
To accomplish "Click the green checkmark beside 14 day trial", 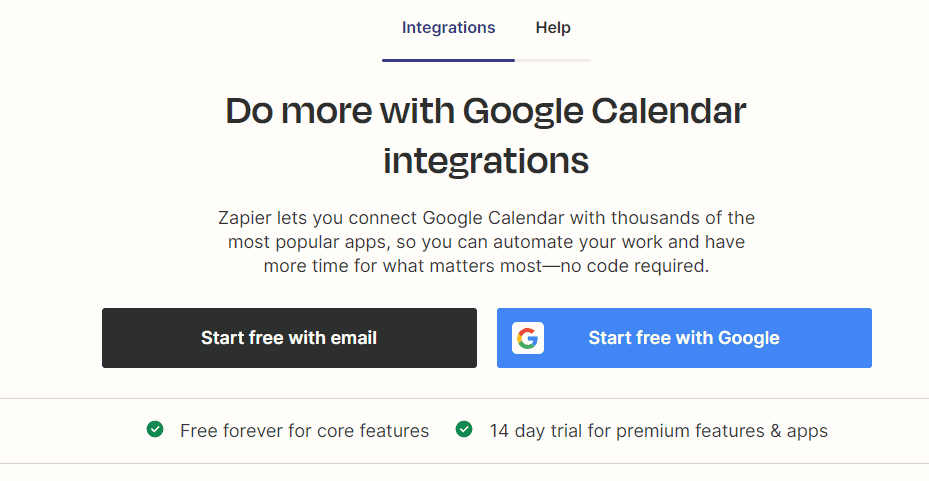I will [x=464, y=430].
